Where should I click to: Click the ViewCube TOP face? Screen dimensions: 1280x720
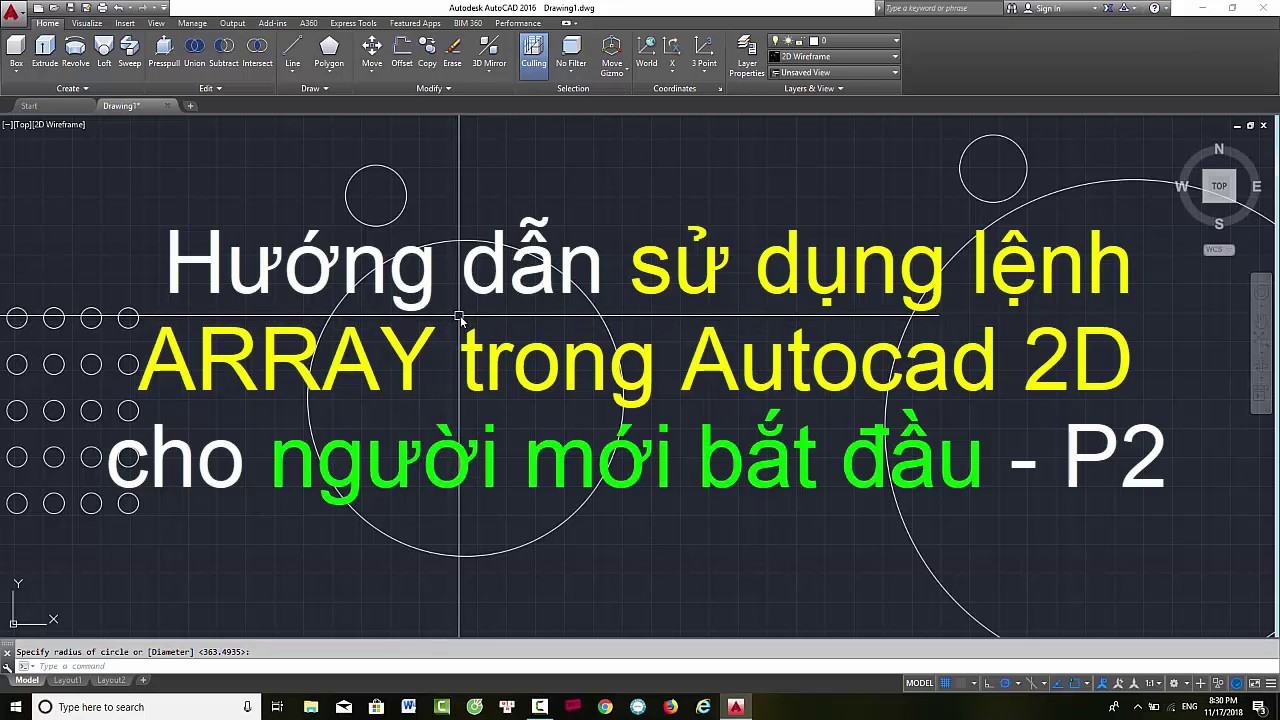pos(1219,186)
